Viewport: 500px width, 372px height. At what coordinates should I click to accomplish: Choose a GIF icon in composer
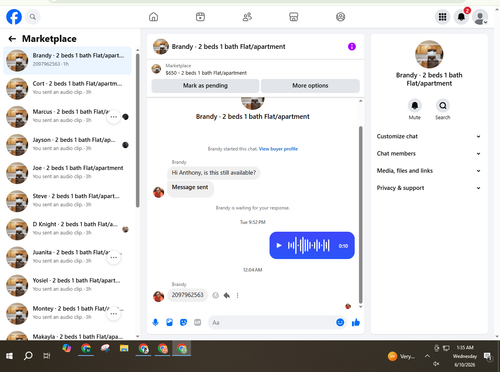(198, 322)
